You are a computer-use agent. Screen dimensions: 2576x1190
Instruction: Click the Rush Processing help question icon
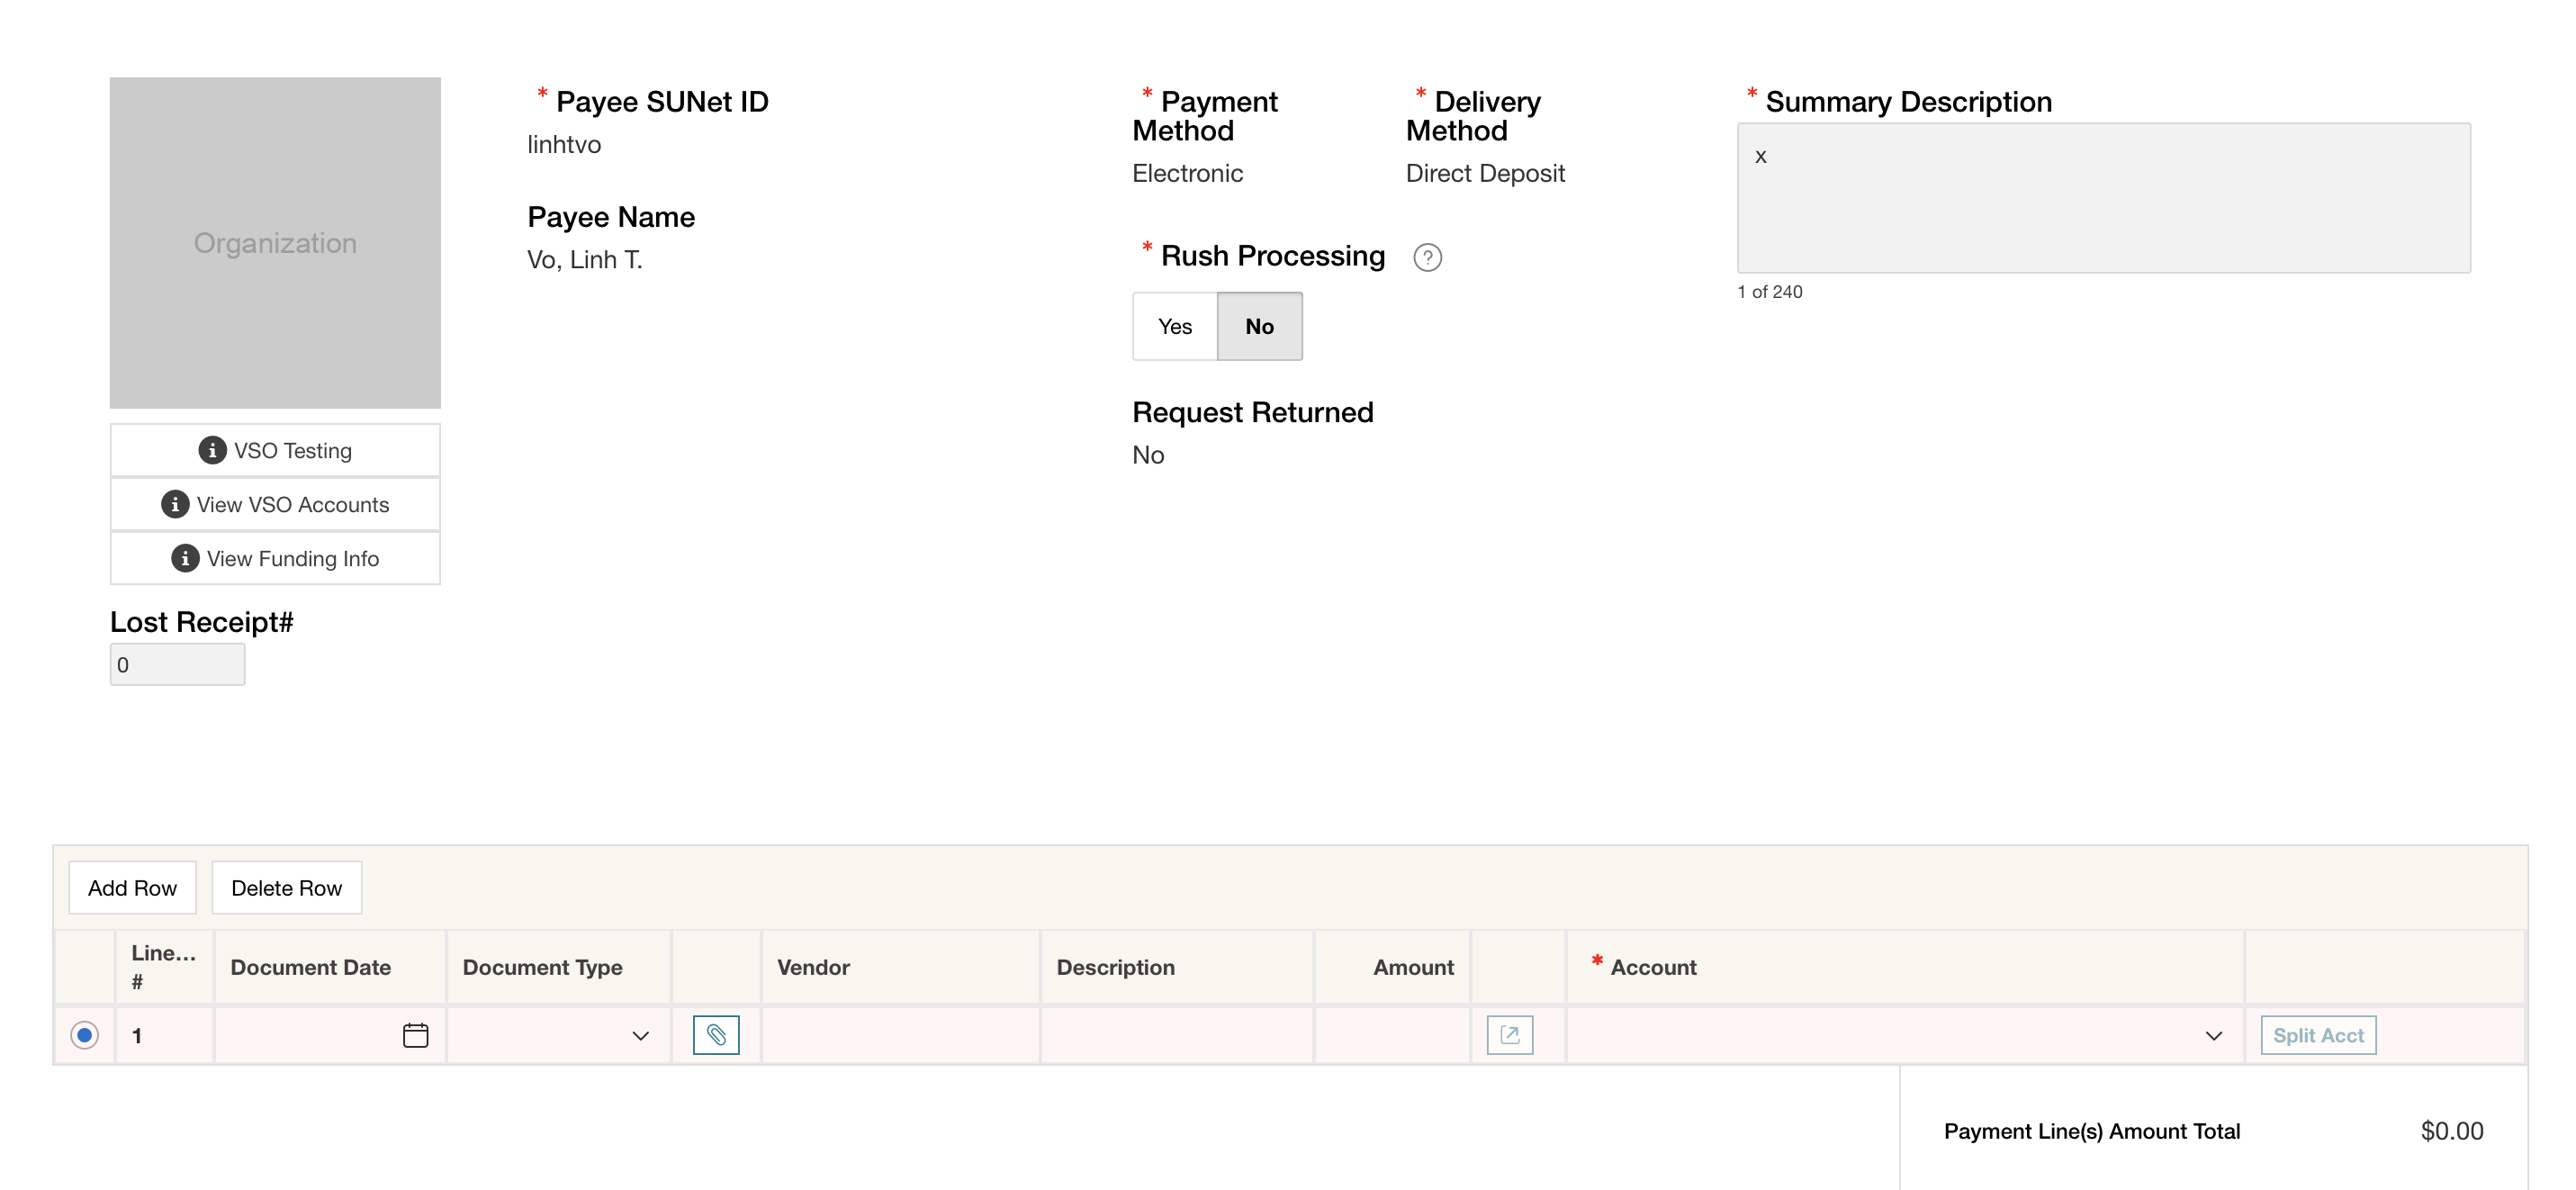click(1427, 258)
